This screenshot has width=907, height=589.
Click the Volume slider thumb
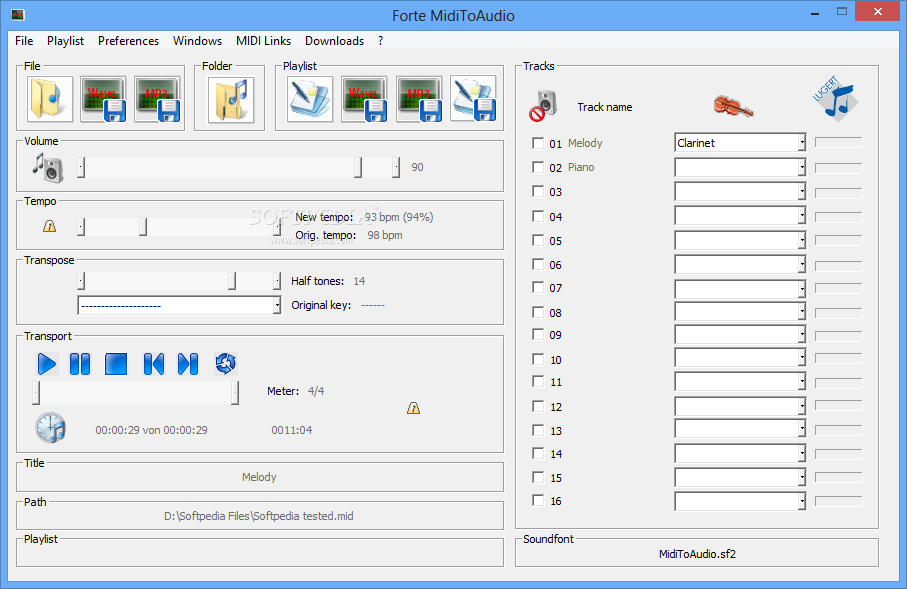coord(358,167)
